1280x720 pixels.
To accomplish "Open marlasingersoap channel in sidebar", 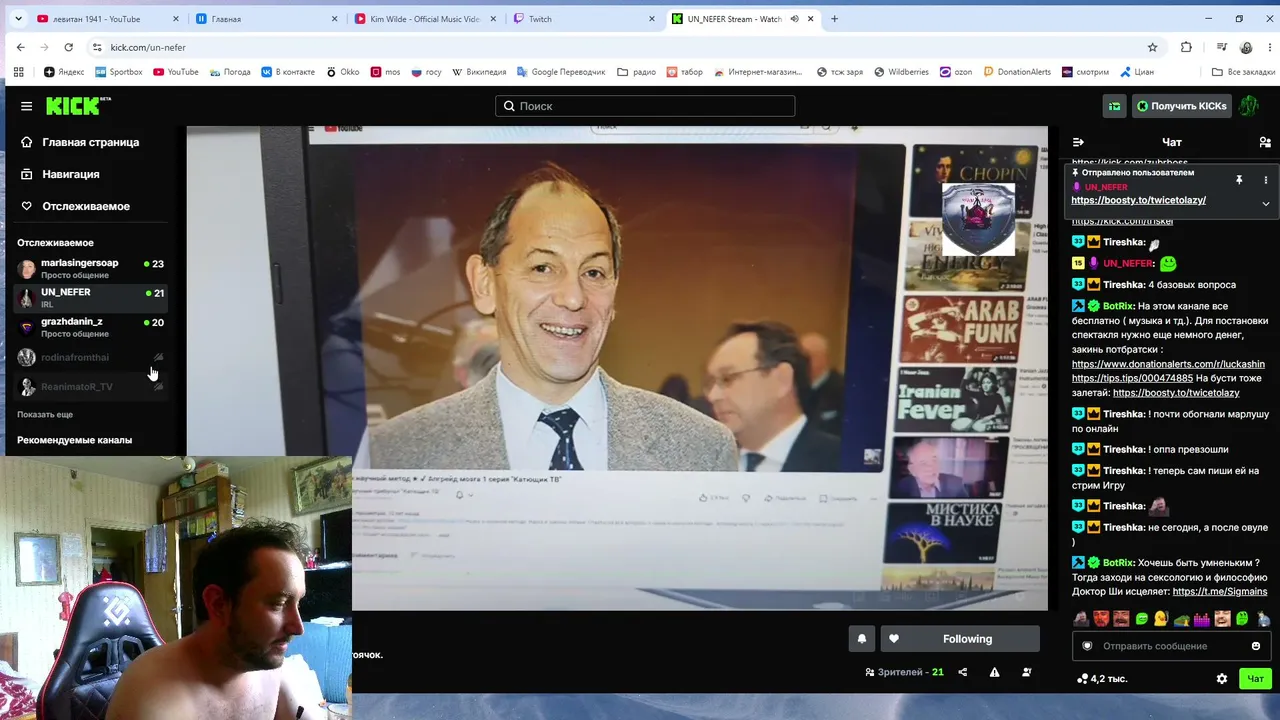I will point(90,268).
